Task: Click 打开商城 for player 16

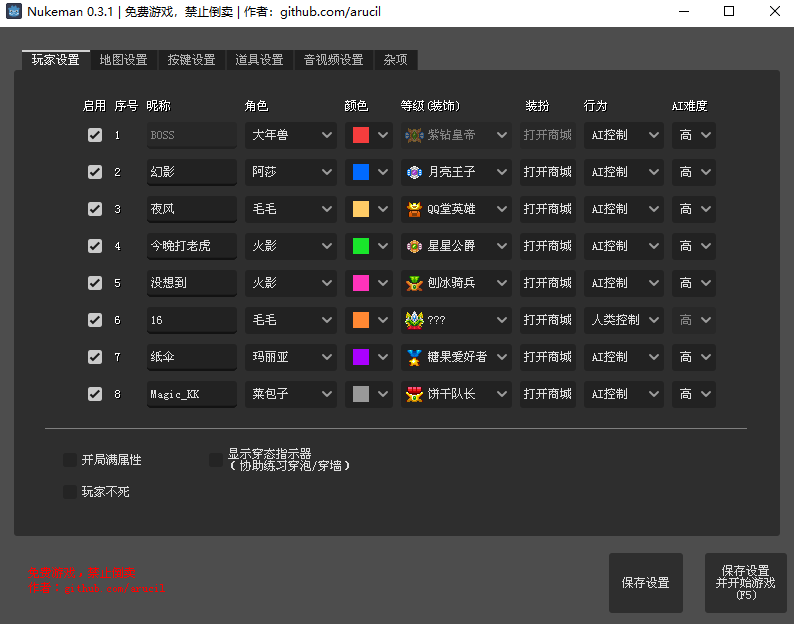Action: (547, 320)
